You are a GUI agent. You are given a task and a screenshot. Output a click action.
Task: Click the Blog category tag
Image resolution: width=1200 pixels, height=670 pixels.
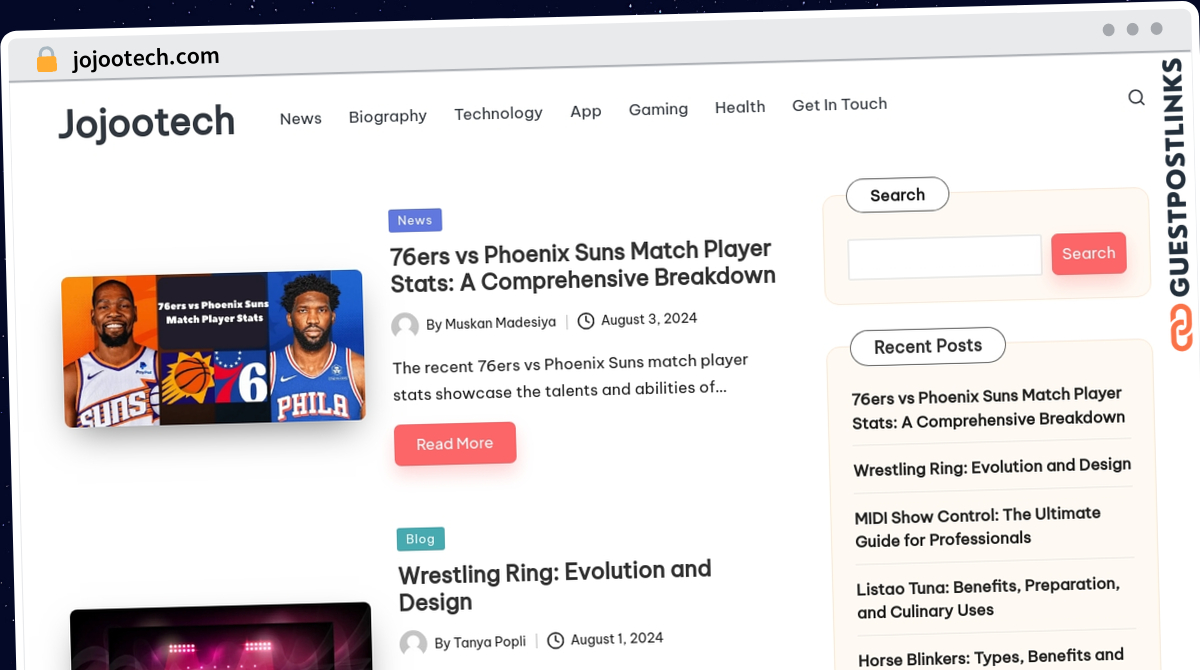click(x=421, y=539)
